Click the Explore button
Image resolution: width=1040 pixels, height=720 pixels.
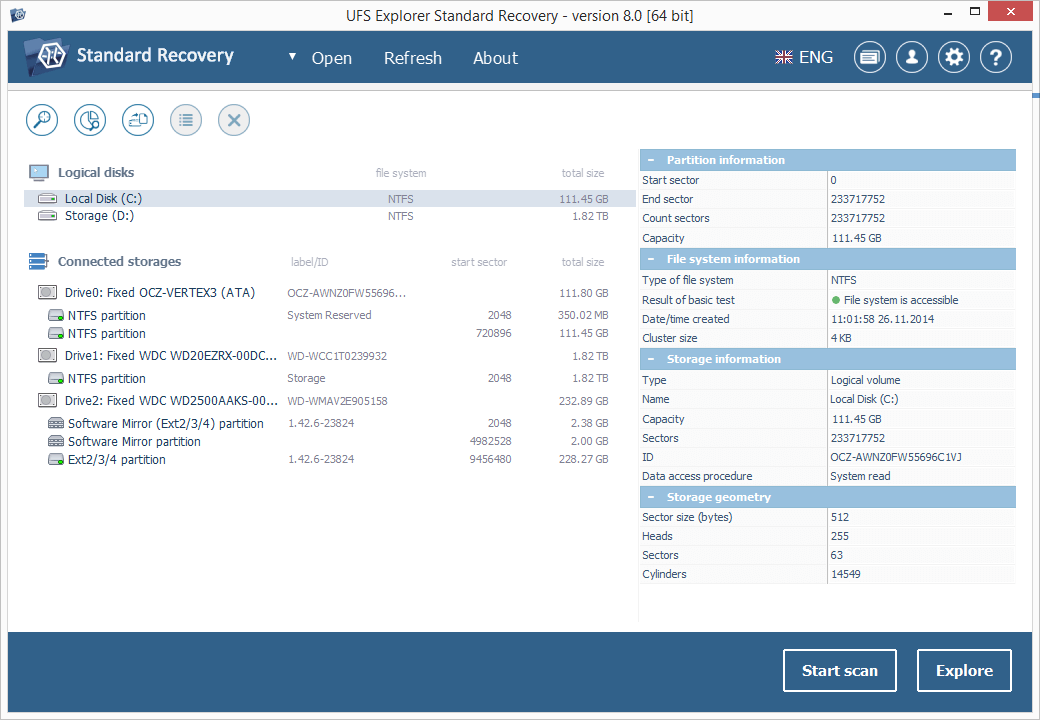click(x=964, y=670)
